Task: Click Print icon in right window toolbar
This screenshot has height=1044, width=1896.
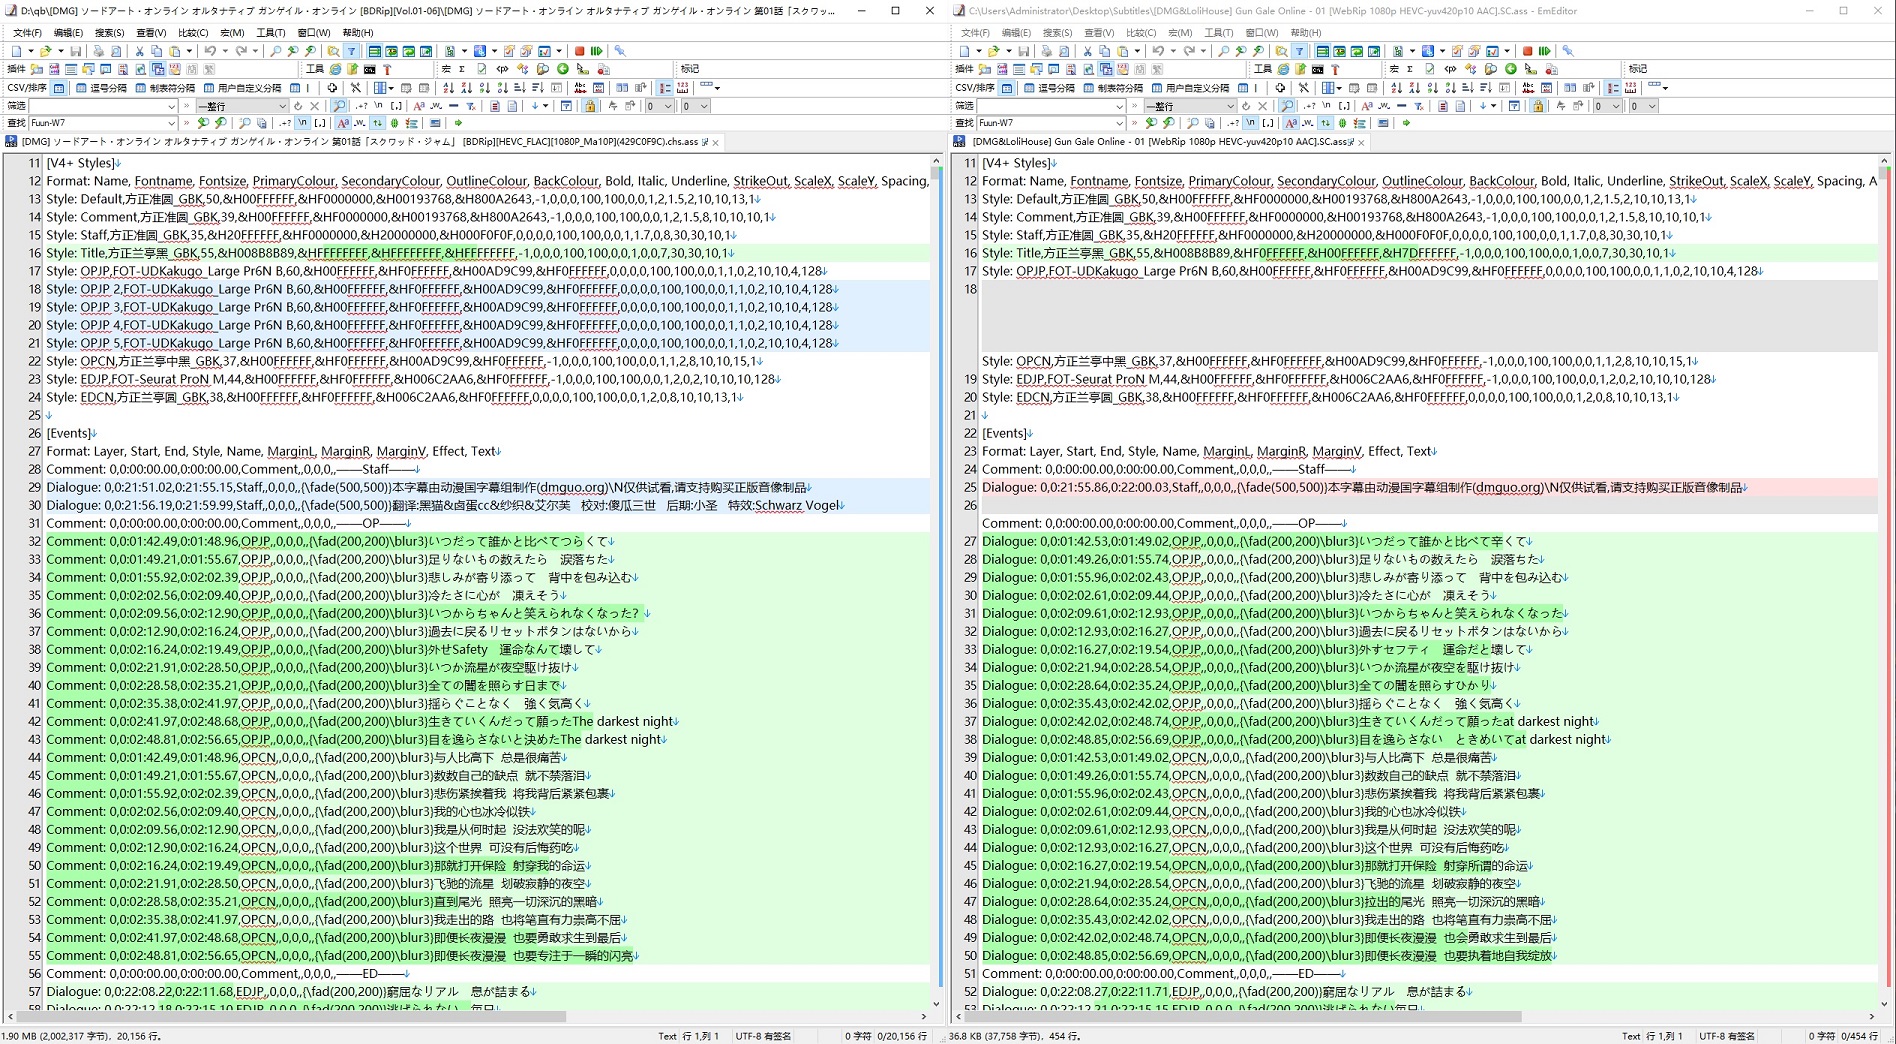Action: tap(1046, 51)
